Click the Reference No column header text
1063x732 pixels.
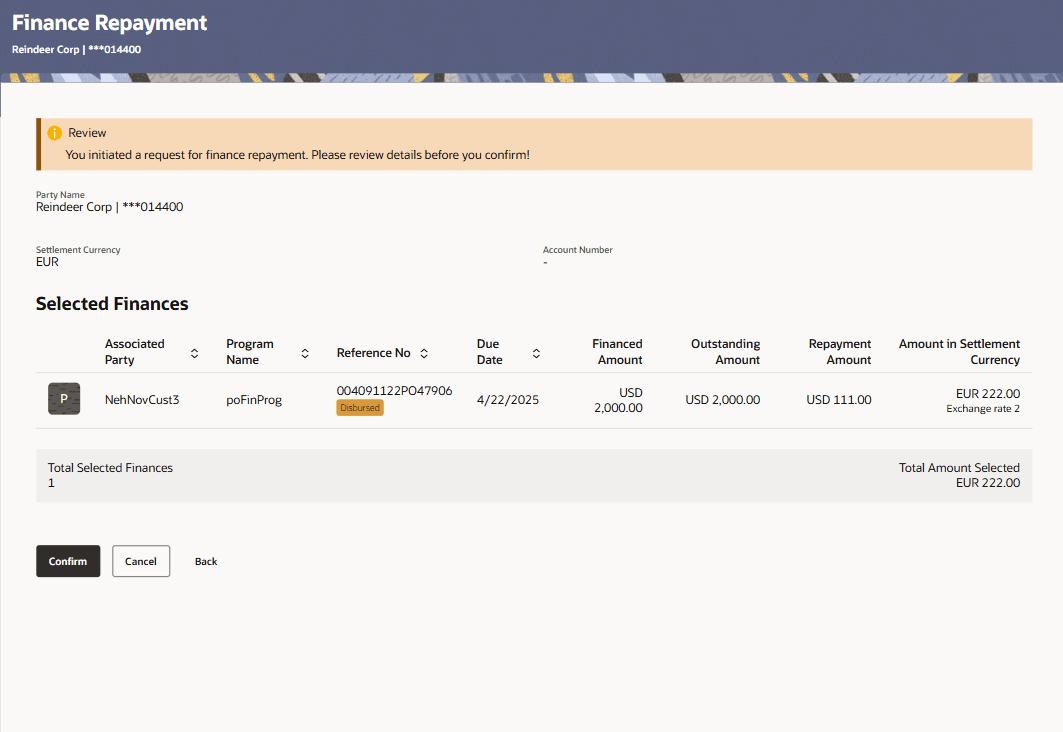click(374, 353)
